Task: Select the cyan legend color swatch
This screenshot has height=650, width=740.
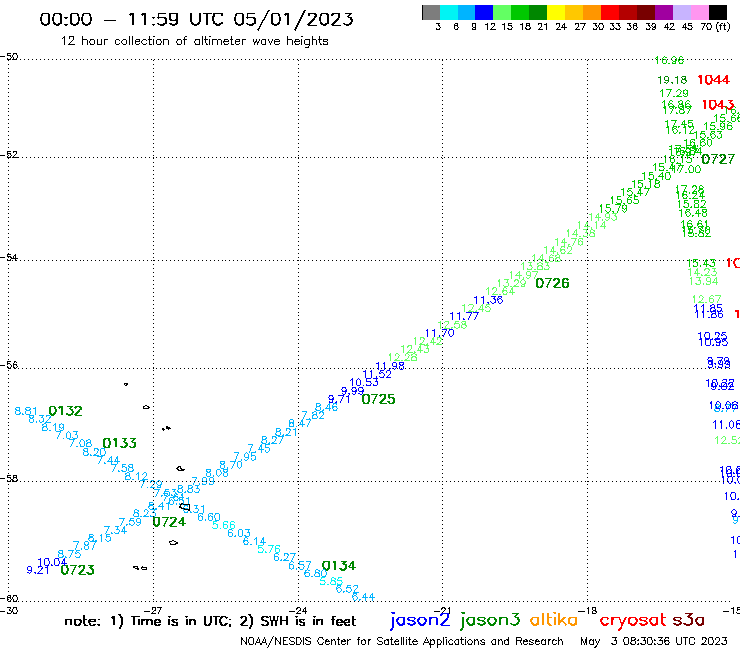Action: pos(448,12)
